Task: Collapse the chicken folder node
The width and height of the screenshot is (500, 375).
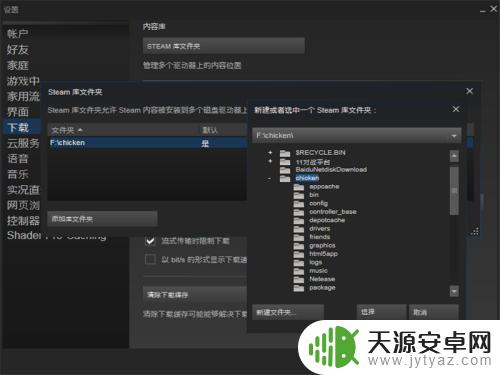Action: point(269,179)
